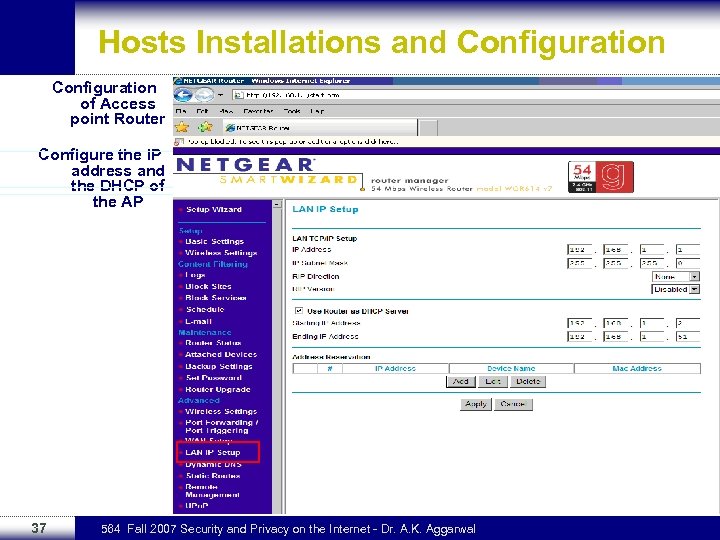
Task: Open the Tools menu
Action: [292, 111]
